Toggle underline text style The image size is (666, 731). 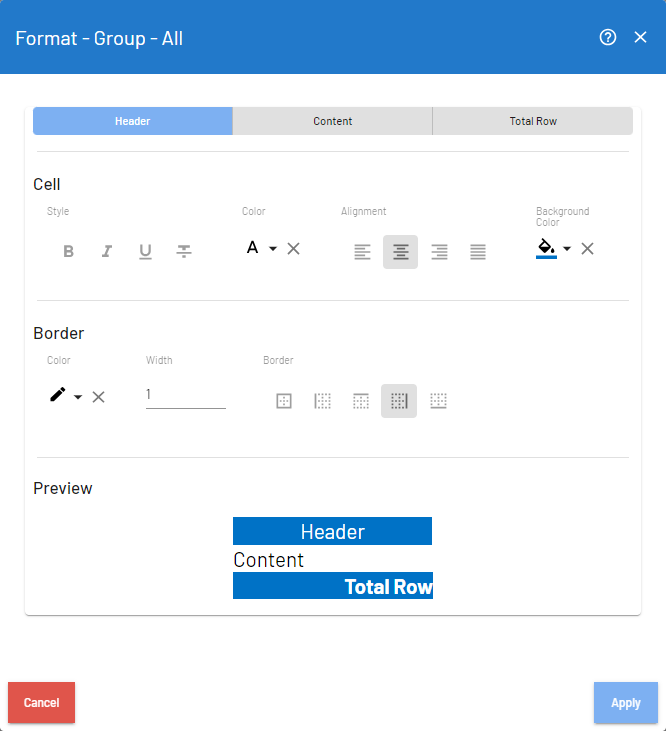(145, 252)
